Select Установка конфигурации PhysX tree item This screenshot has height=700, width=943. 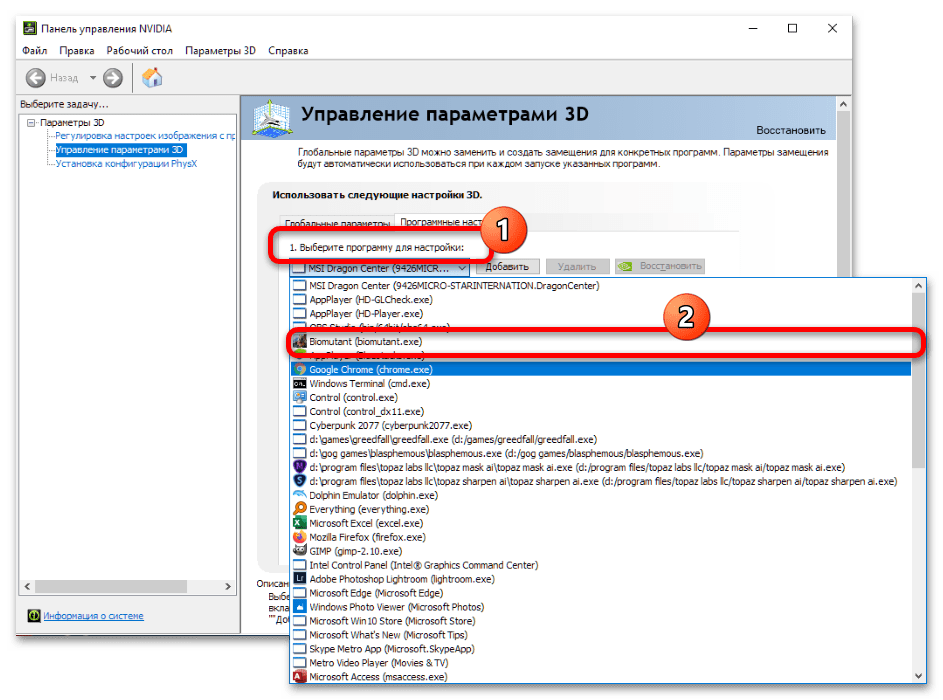pos(126,164)
